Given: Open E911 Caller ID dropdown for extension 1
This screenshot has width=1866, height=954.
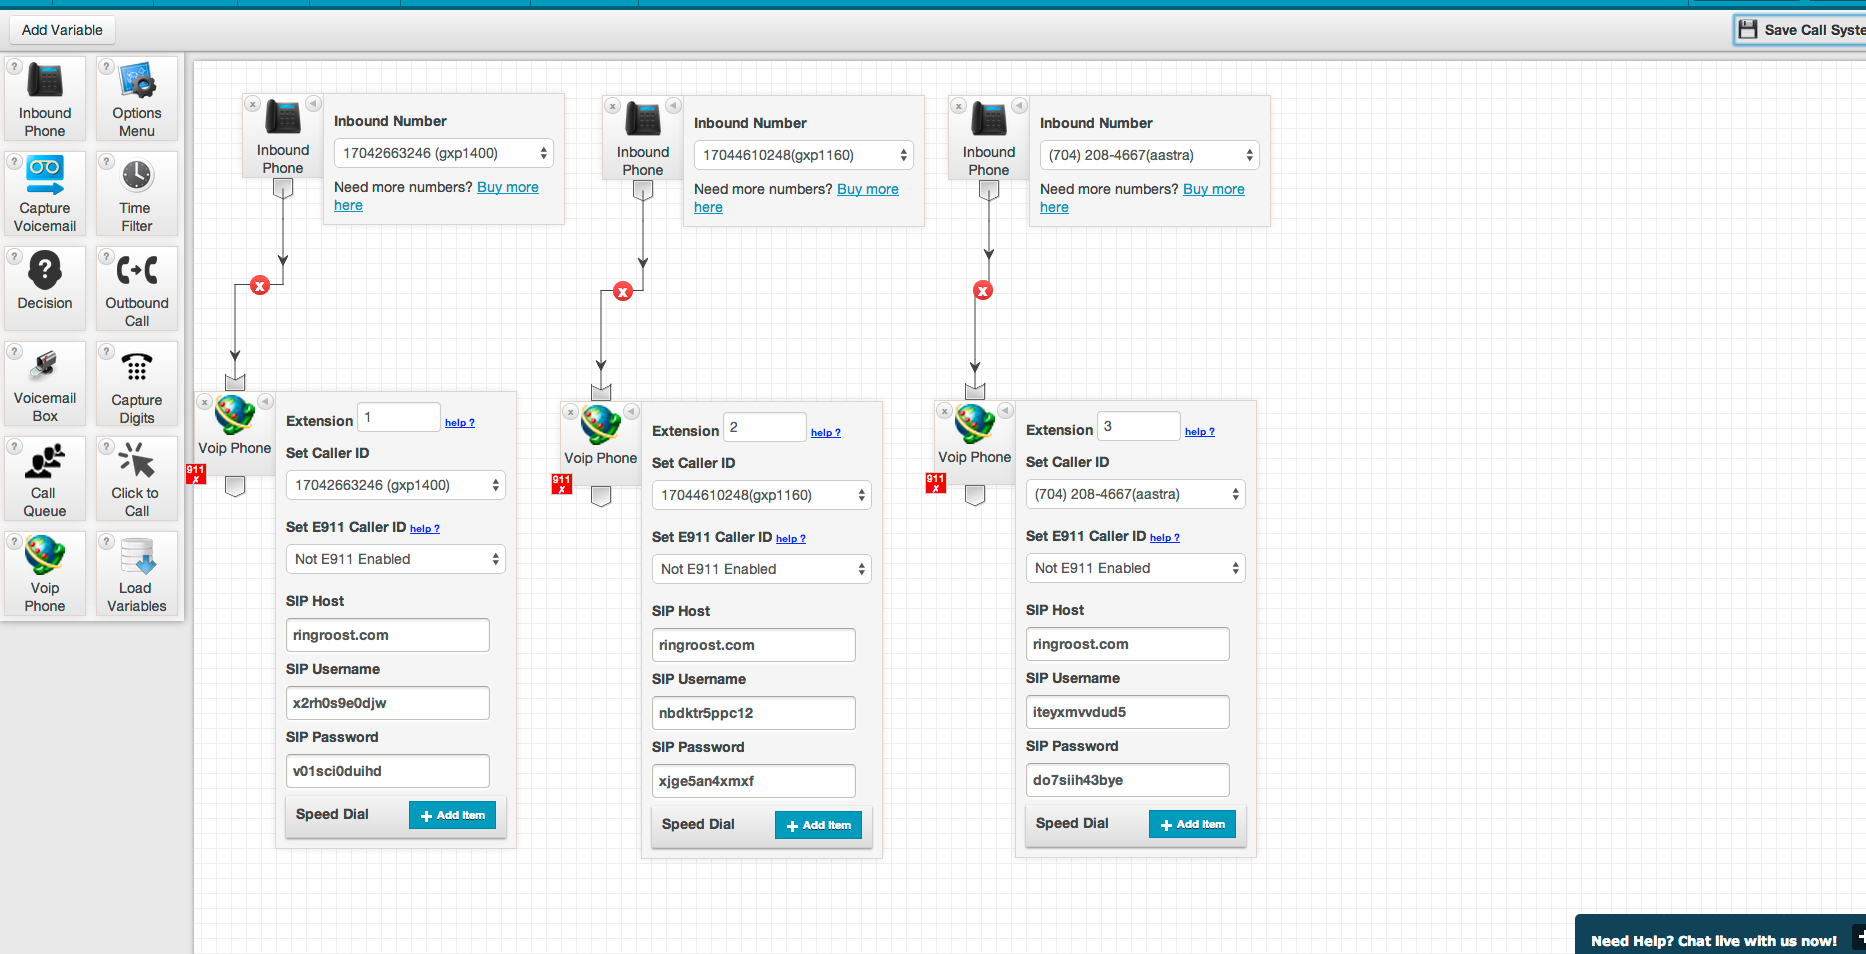Looking at the screenshot, I should (x=396, y=559).
